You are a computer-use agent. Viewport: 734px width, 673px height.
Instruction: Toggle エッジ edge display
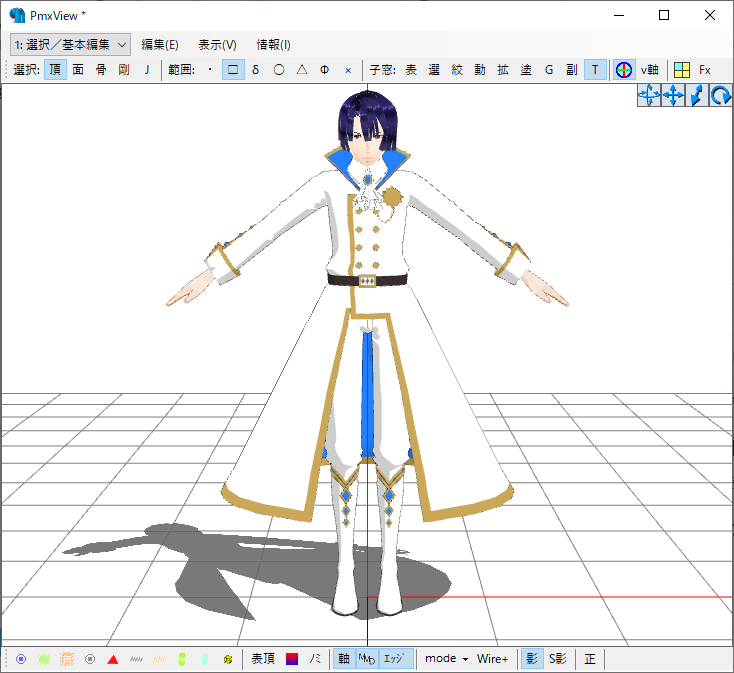[396, 659]
